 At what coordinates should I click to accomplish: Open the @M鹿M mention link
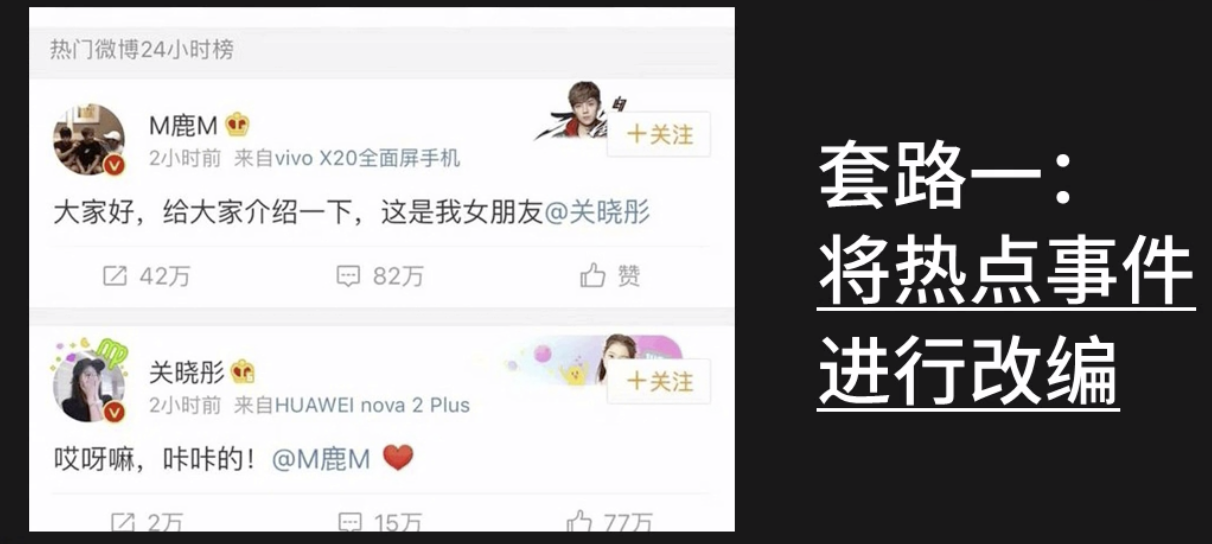coord(320,459)
